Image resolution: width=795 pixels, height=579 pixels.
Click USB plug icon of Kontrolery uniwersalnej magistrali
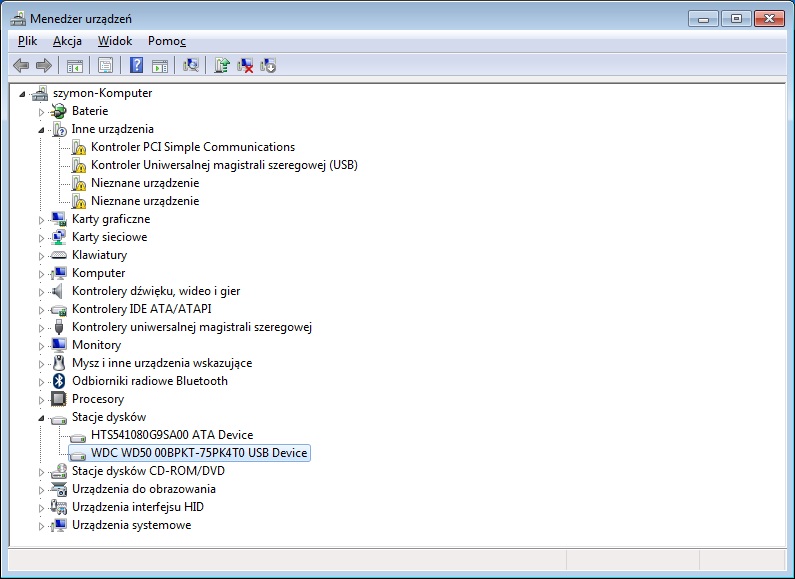[x=59, y=327]
